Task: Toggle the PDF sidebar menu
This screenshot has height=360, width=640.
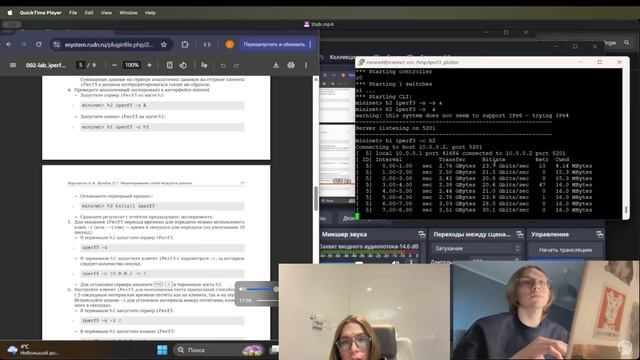Action: (13, 65)
